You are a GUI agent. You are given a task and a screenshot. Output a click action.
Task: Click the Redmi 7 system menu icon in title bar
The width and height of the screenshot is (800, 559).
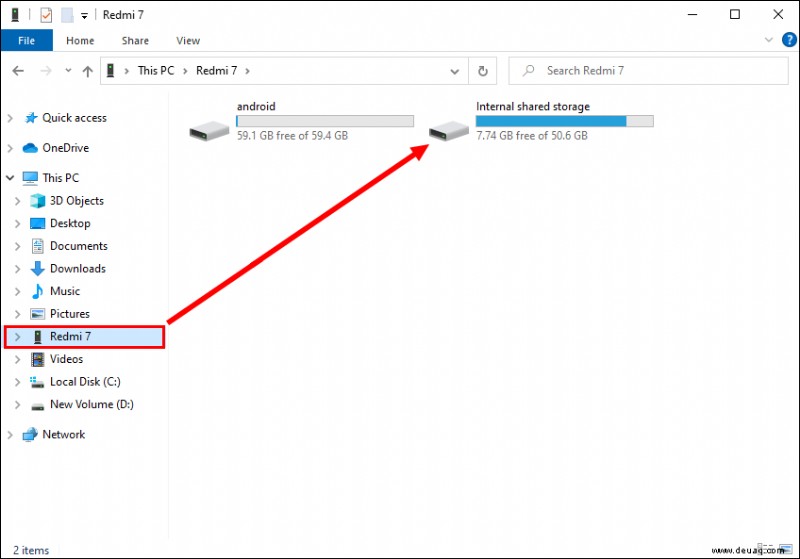pyautogui.click(x=15, y=15)
